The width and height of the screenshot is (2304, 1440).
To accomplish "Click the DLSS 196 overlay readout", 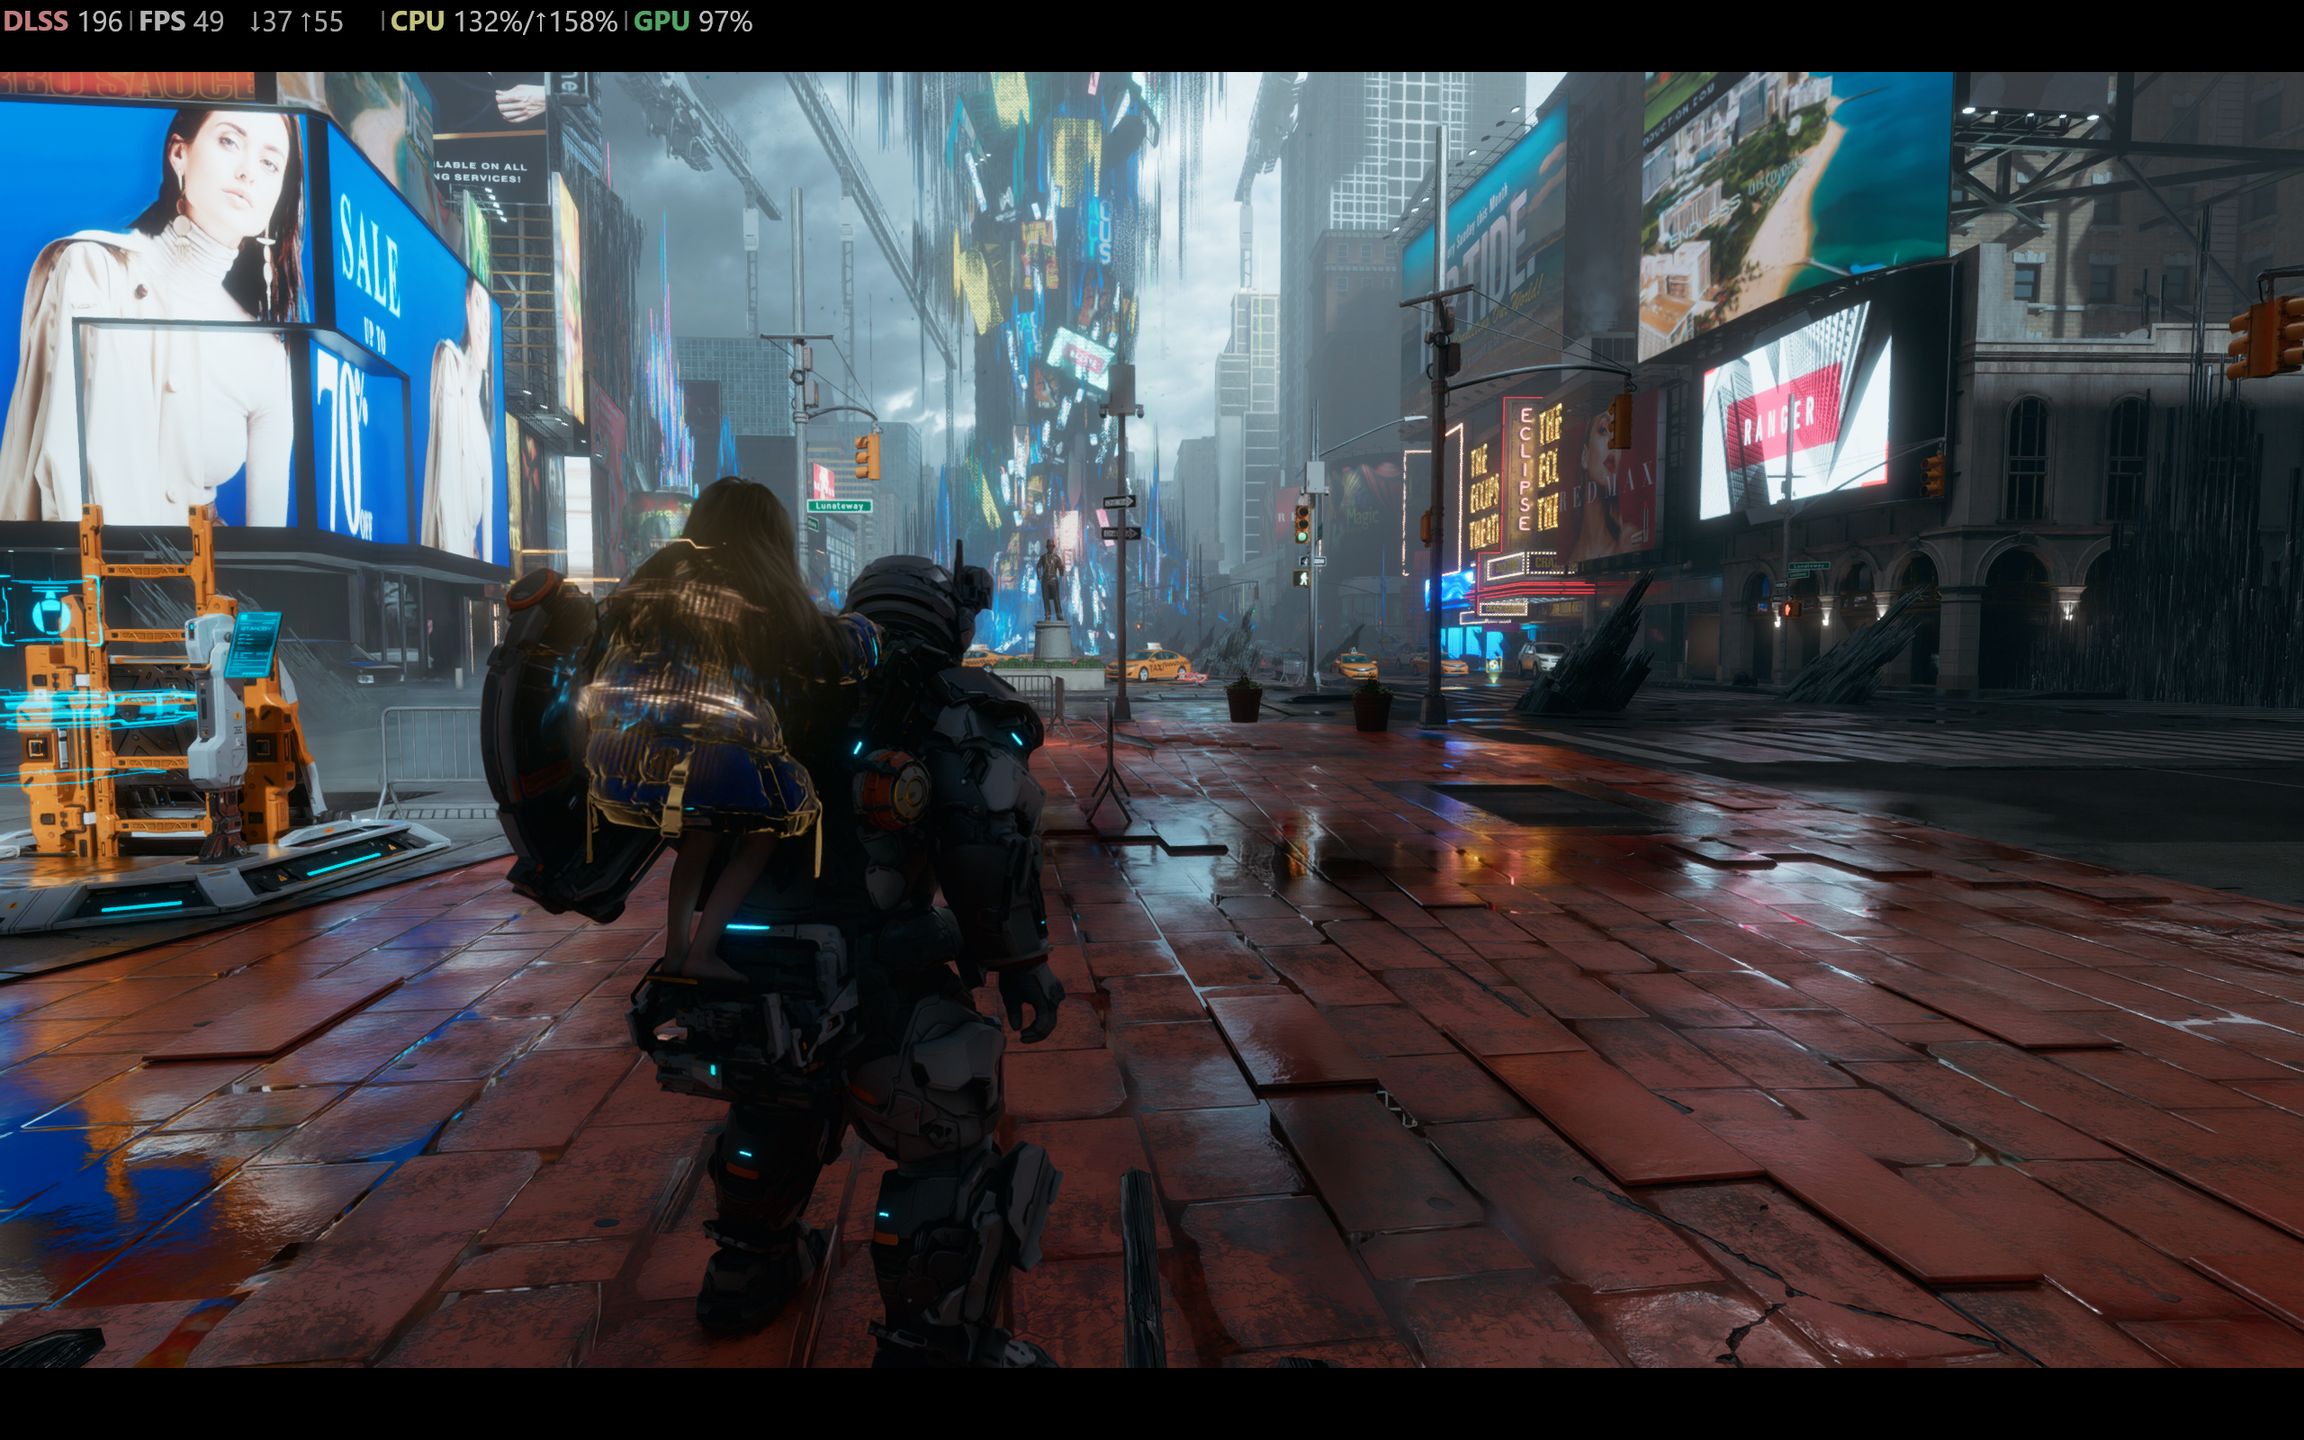I will point(63,21).
